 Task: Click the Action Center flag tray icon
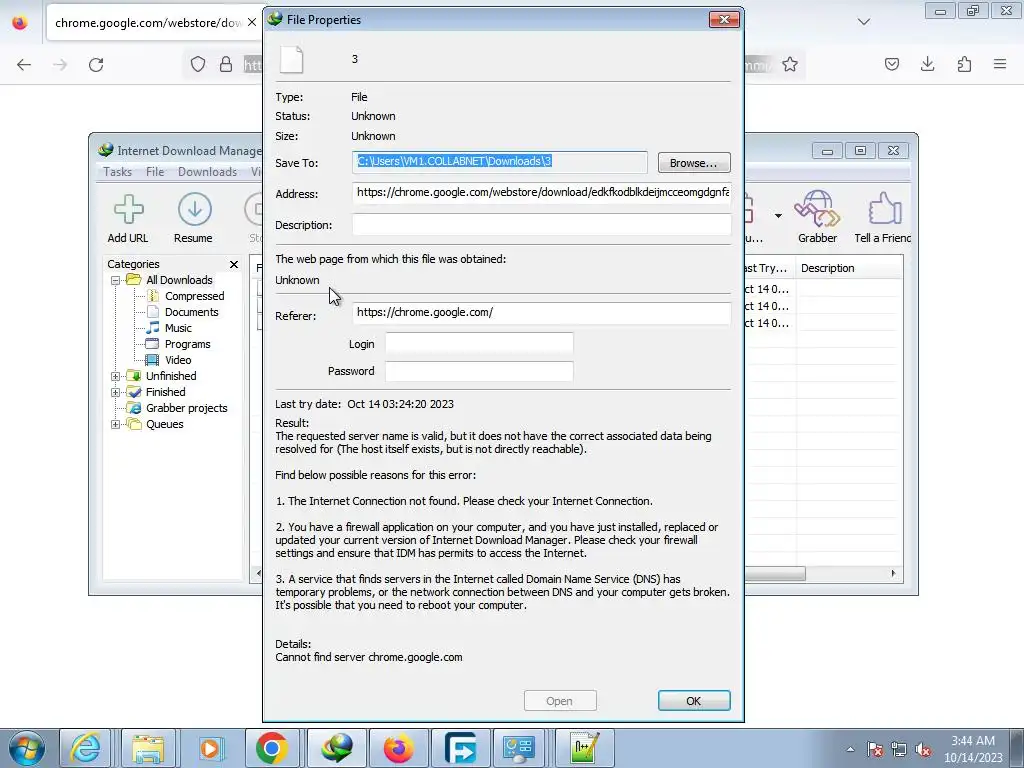click(x=874, y=750)
